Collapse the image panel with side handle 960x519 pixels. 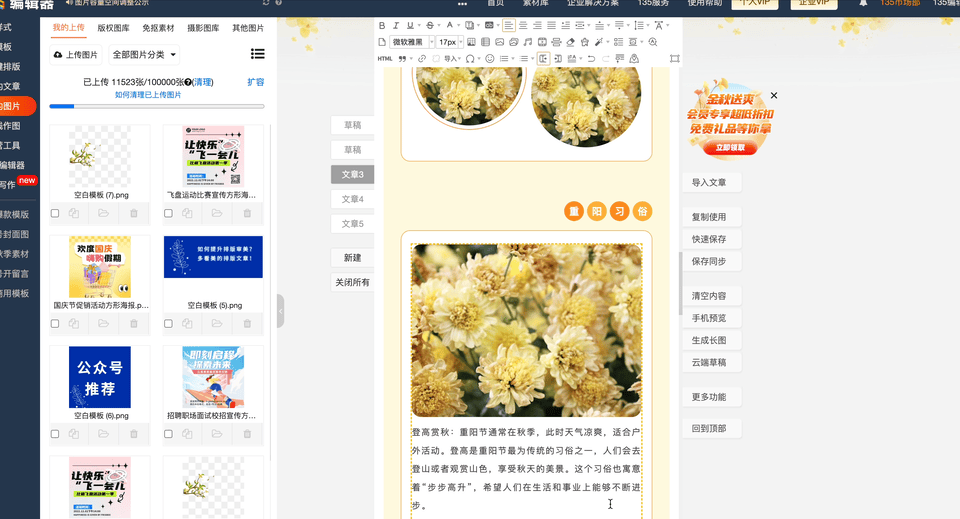coord(280,311)
